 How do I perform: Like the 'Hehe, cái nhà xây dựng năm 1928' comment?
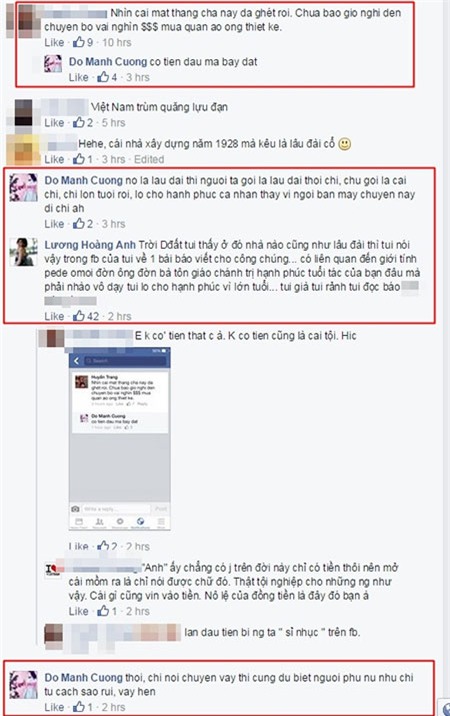coord(54,159)
